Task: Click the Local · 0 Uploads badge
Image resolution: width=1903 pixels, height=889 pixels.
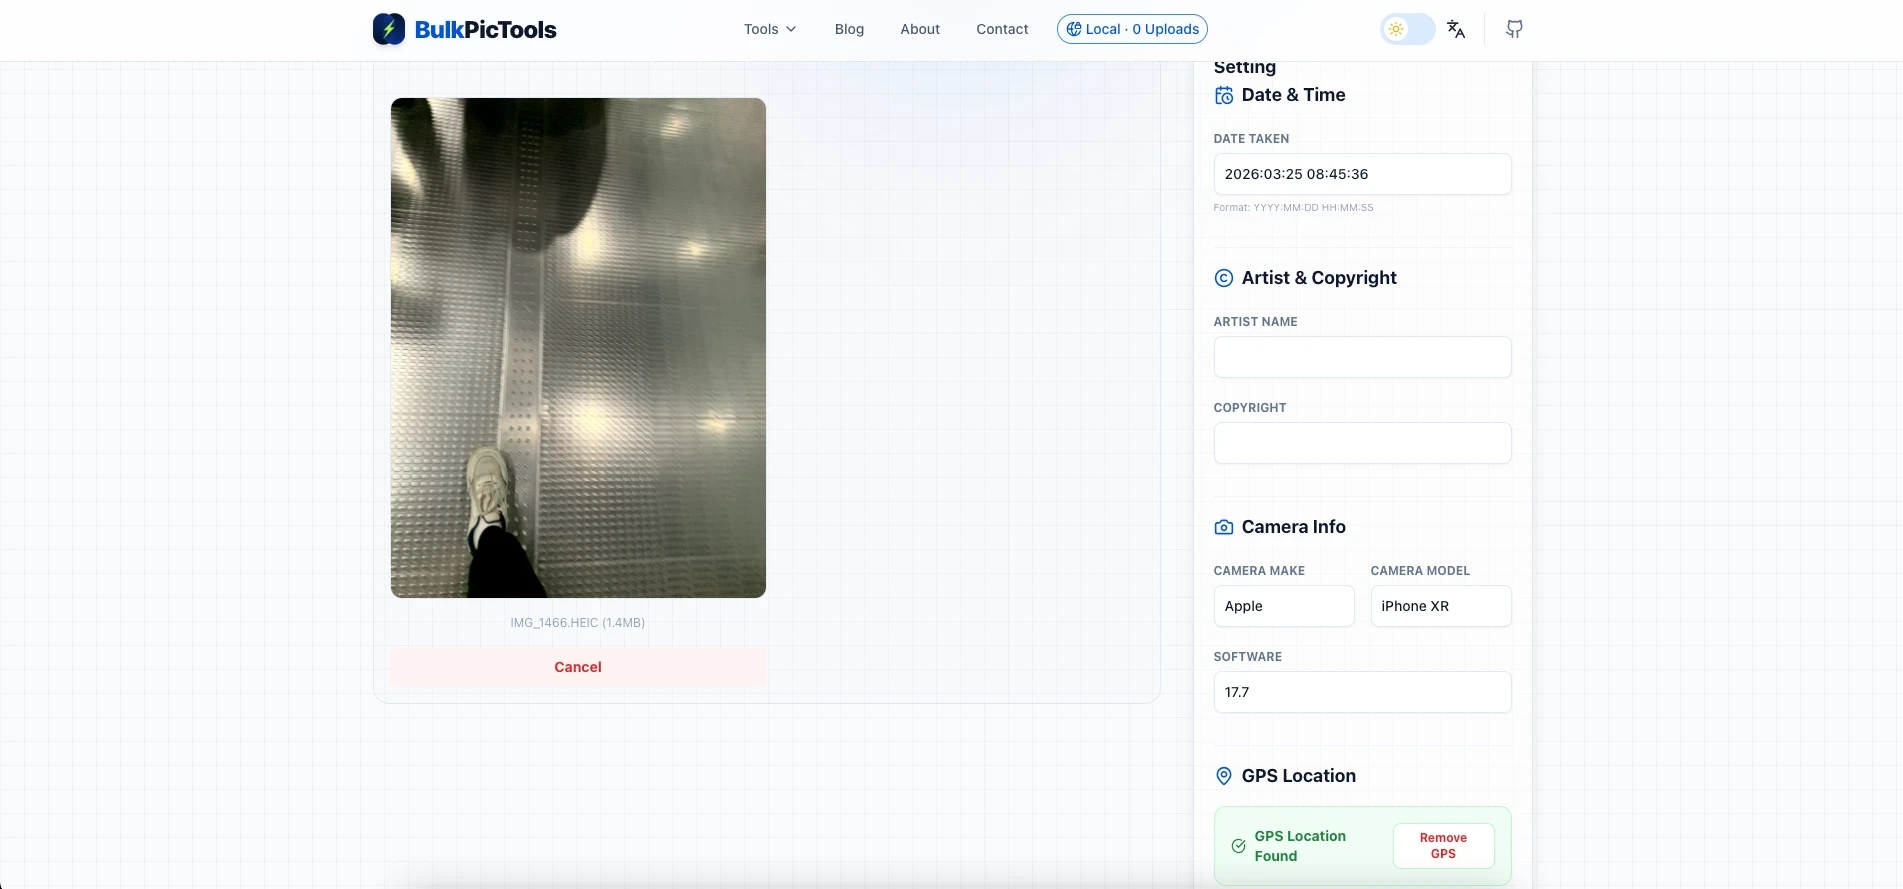Action: tap(1132, 29)
